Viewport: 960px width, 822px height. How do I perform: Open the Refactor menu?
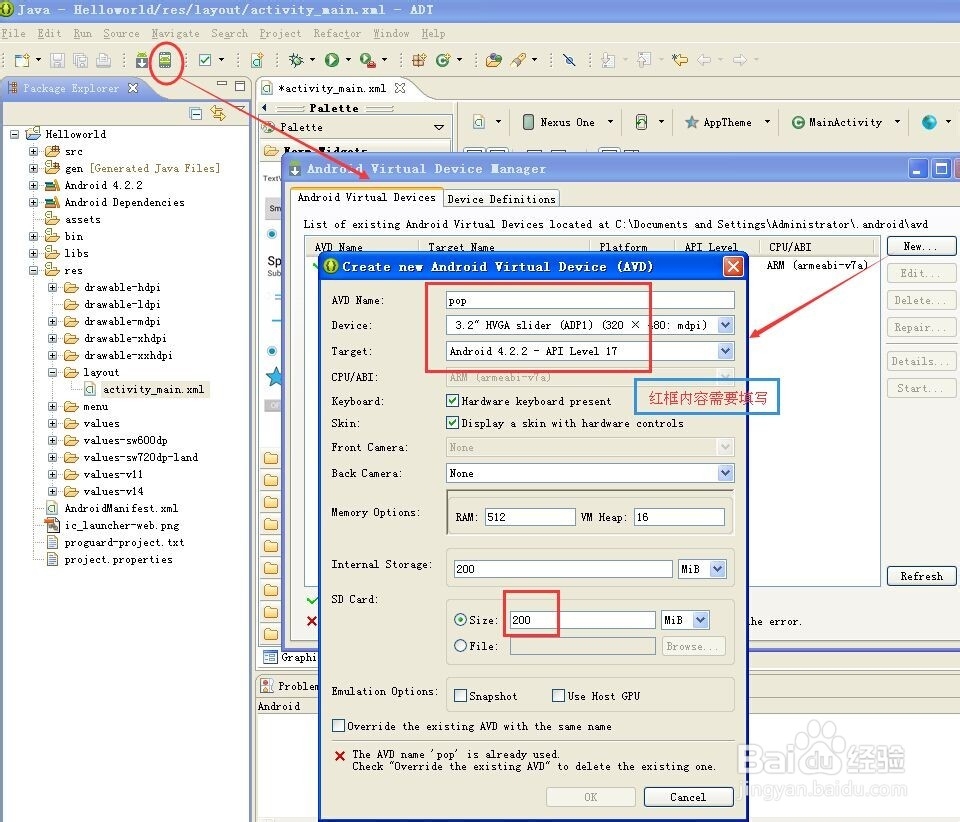click(x=337, y=33)
